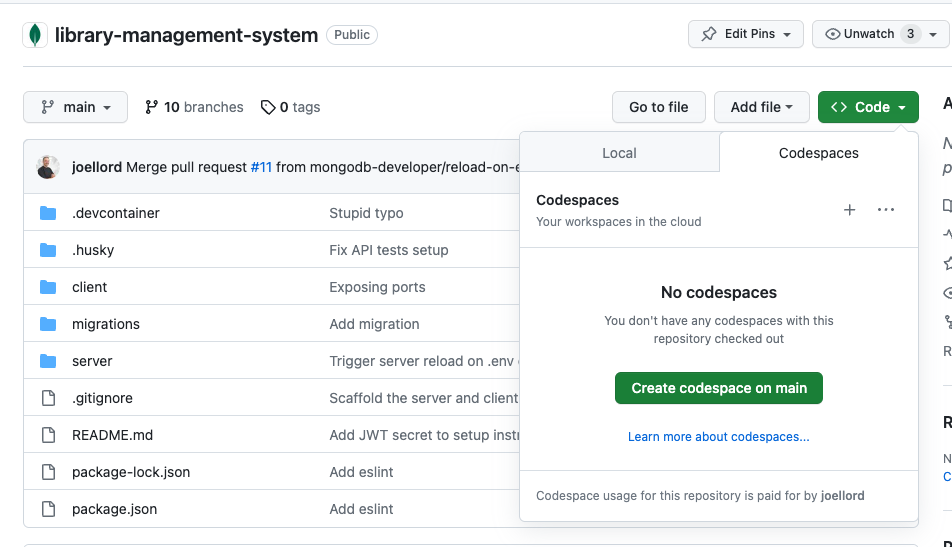Viewport: 952px width, 547px height.
Task: Open the migrations folder
Action: (x=106, y=324)
